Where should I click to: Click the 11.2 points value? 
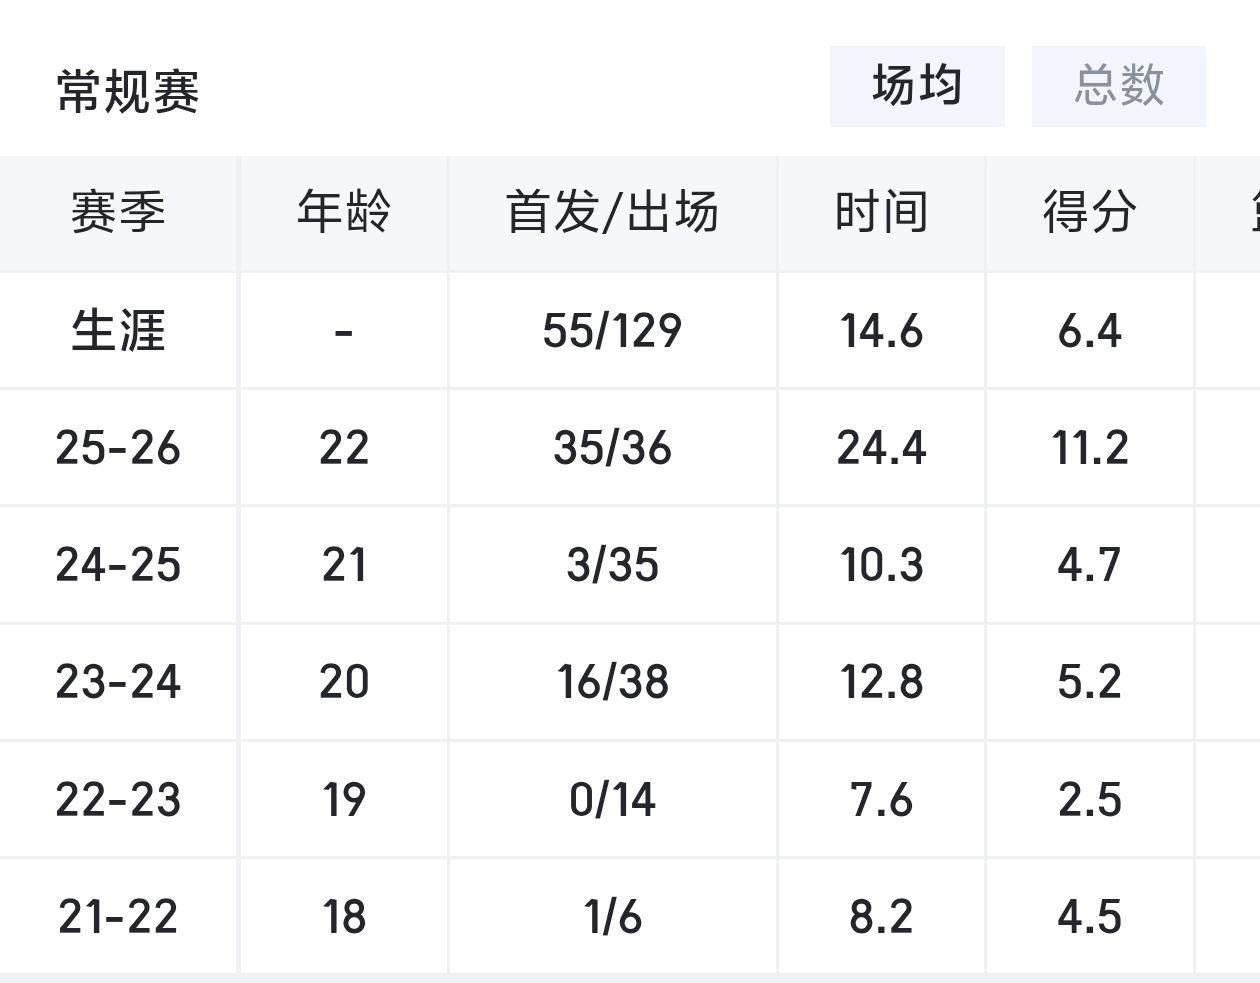coord(1090,447)
